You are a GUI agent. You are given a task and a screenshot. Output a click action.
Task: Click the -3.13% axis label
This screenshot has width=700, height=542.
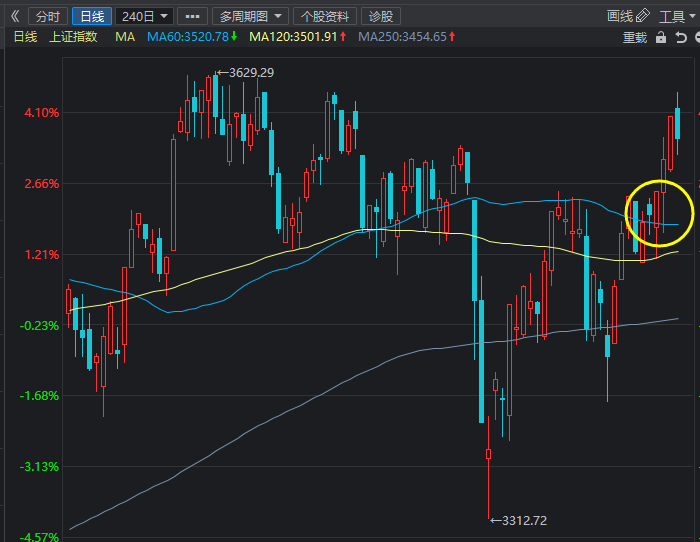39,467
